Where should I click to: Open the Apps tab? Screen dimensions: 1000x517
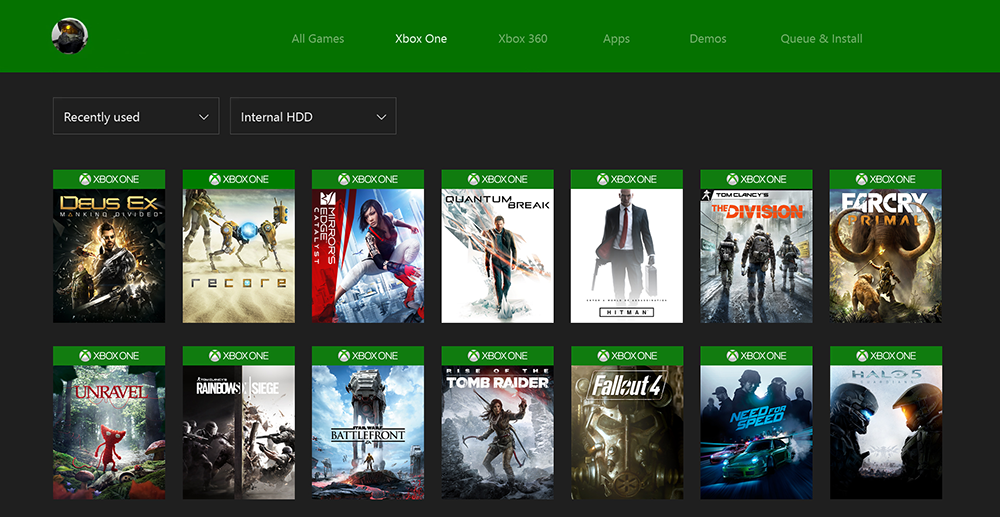pos(616,39)
